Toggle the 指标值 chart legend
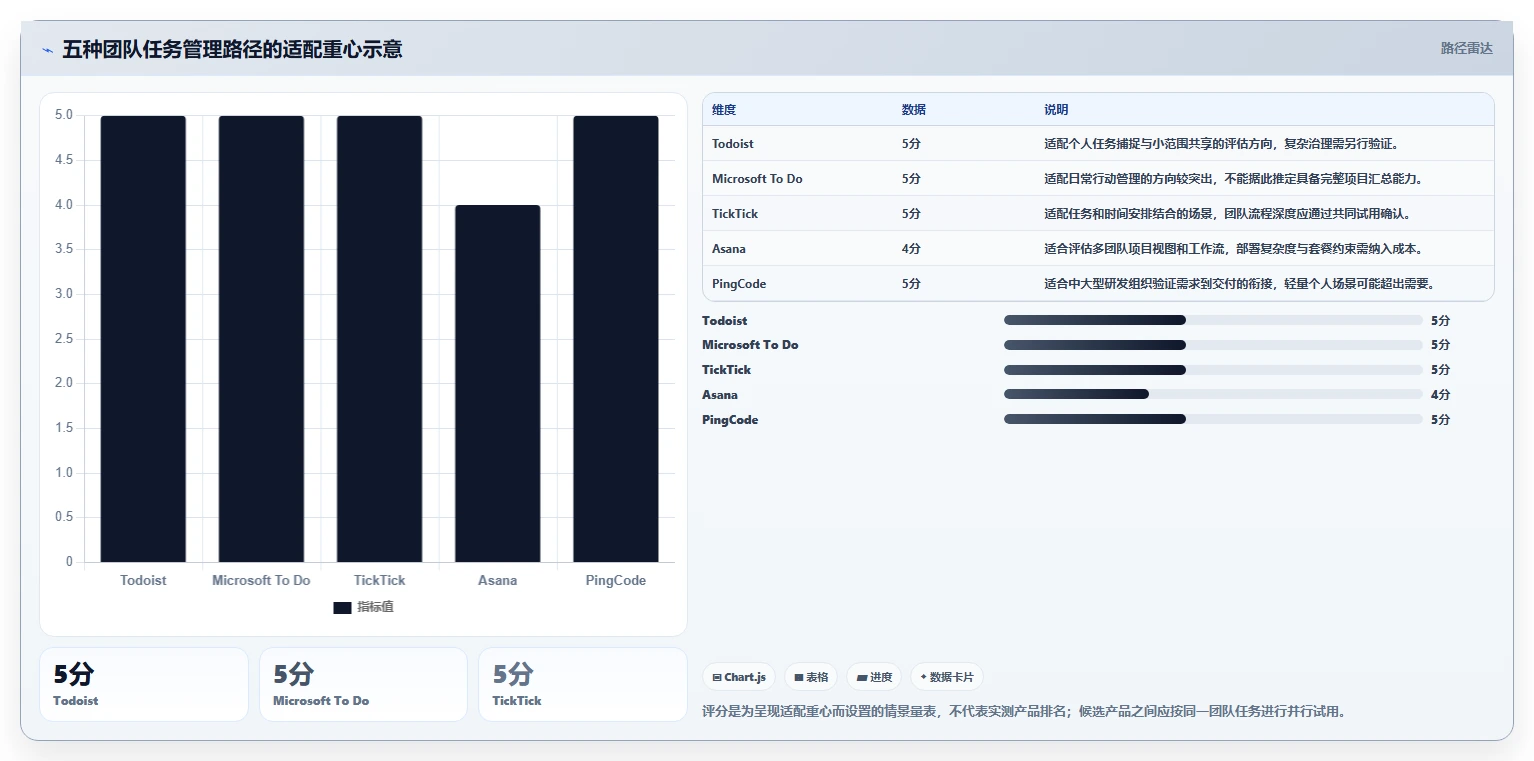 tap(363, 607)
